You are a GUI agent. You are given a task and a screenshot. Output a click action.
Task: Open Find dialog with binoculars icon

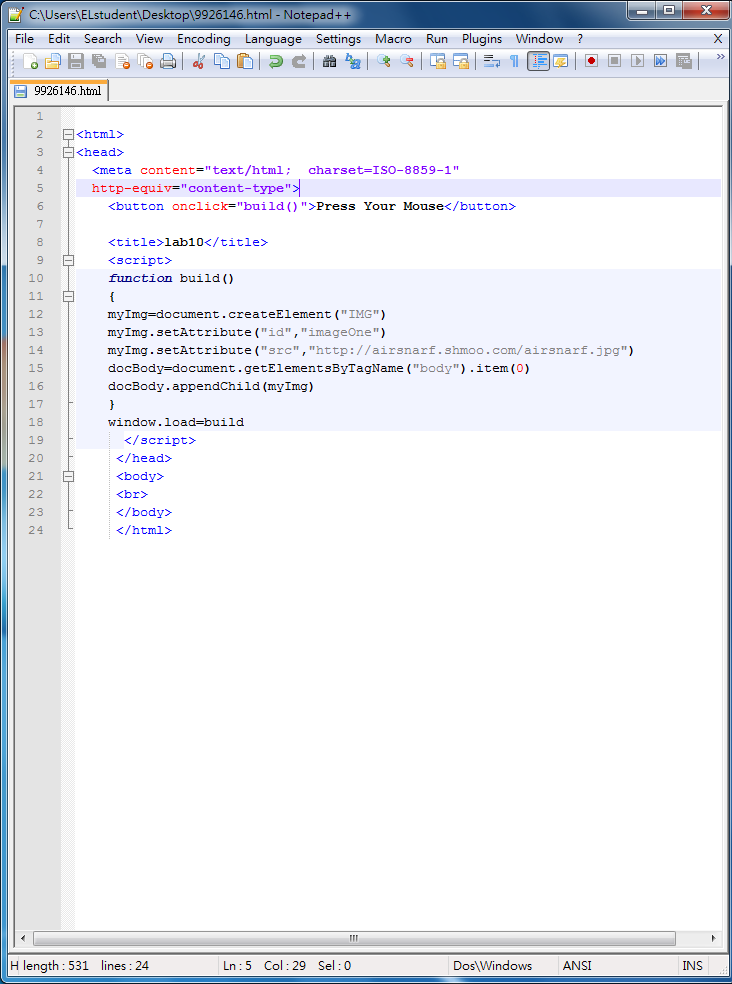point(329,61)
